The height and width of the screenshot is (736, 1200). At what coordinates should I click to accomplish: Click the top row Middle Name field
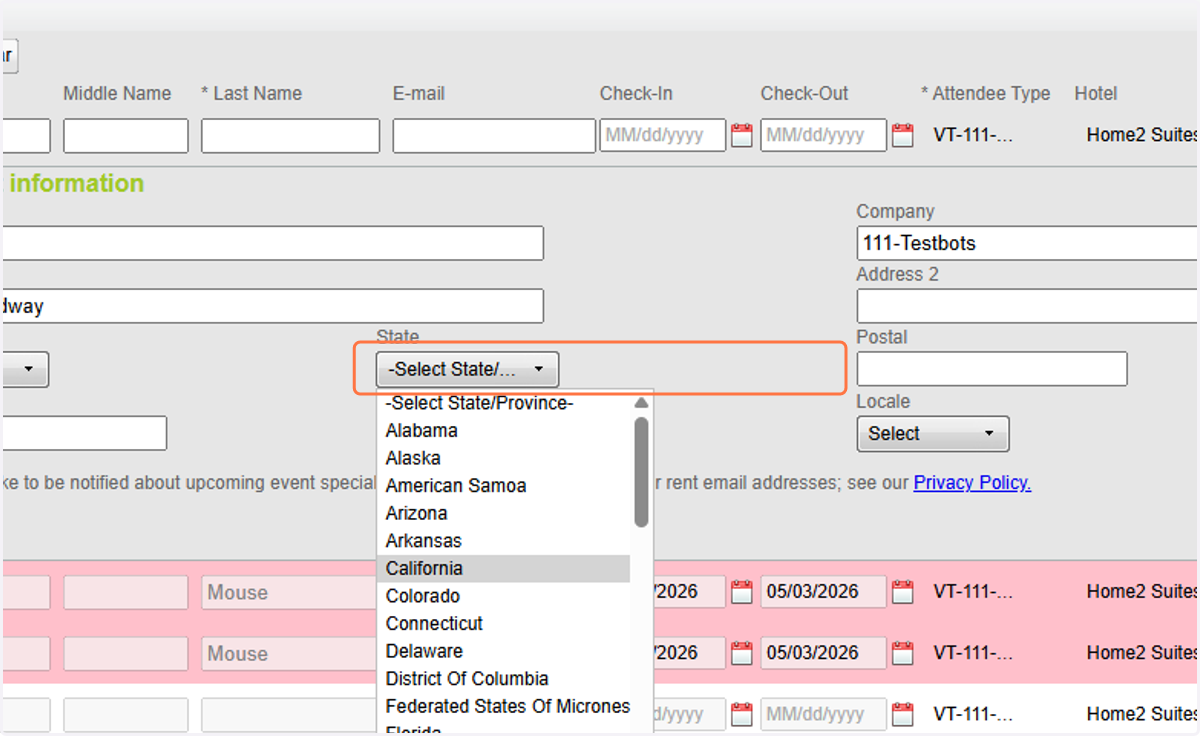(x=126, y=136)
